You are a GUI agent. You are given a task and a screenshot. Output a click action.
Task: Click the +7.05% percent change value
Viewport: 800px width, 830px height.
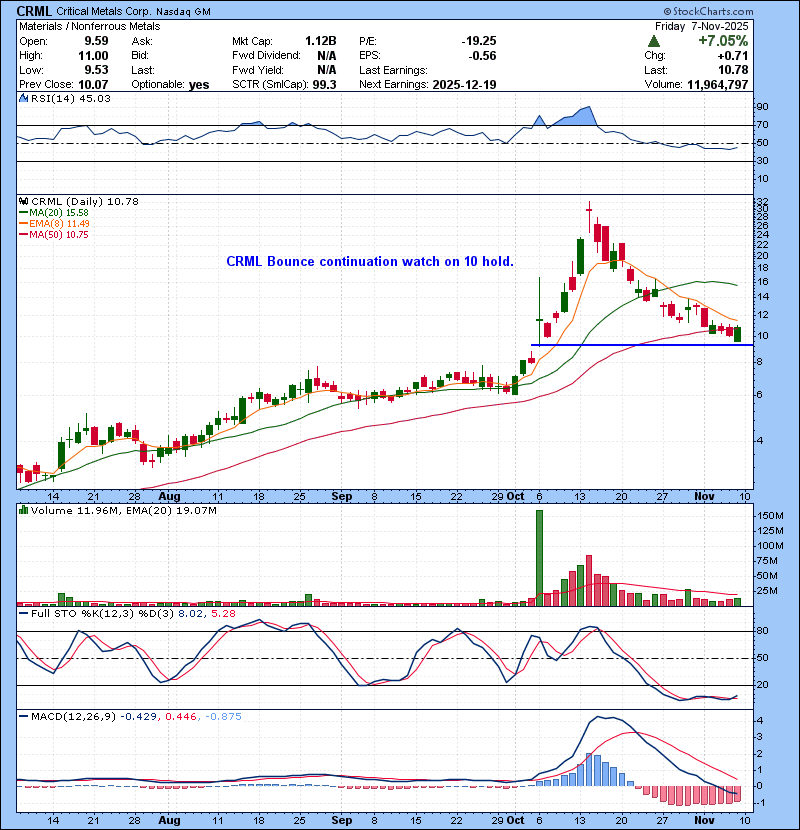[723, 41]
